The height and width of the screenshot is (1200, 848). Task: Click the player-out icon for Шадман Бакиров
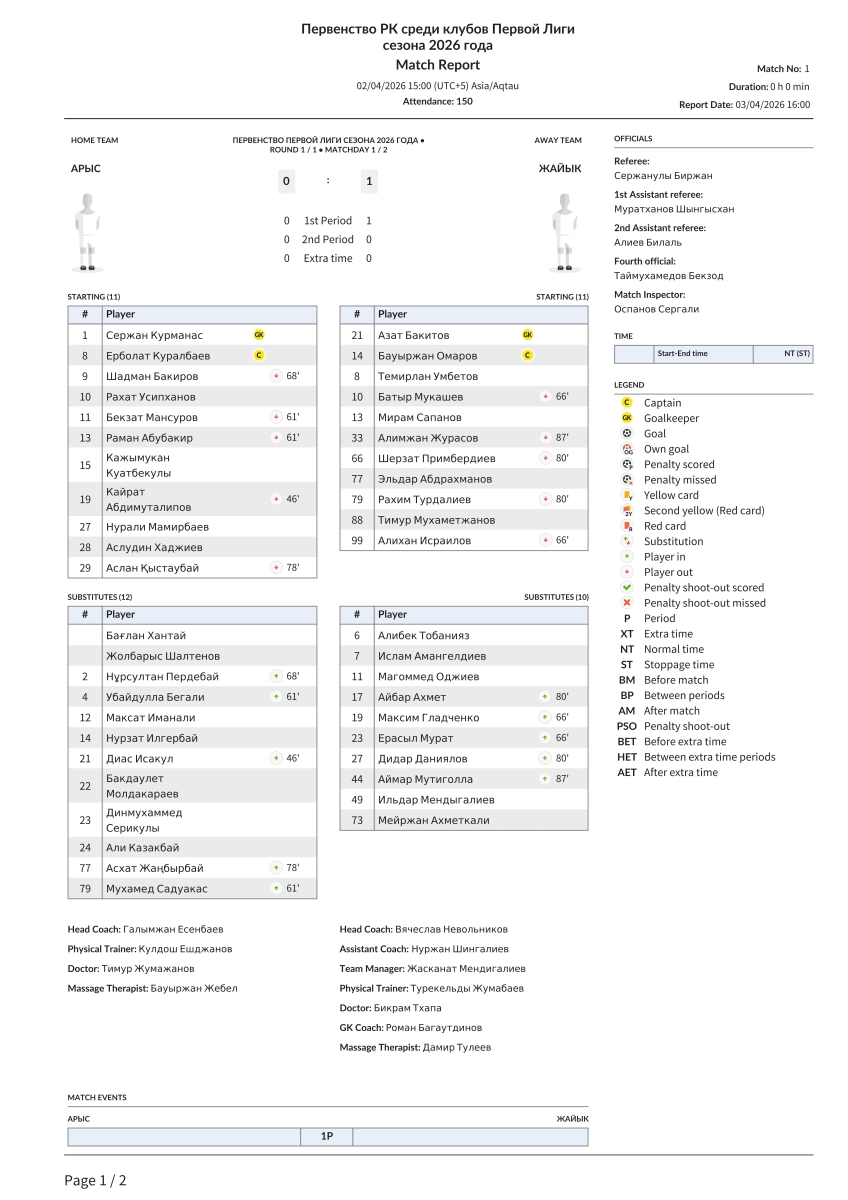[x=276, y=377]
